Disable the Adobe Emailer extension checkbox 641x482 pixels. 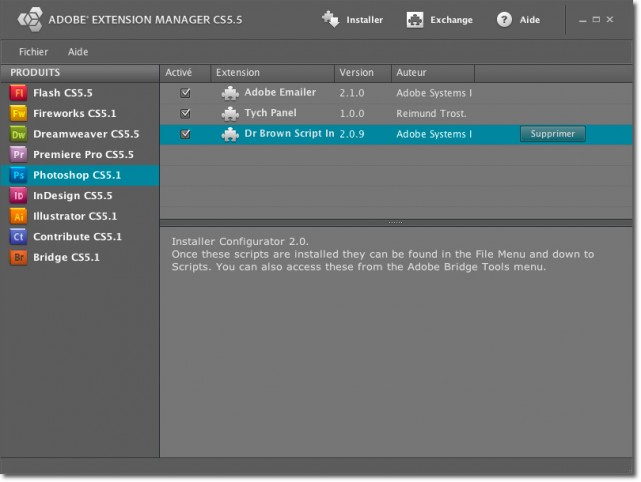pos(185,93)
